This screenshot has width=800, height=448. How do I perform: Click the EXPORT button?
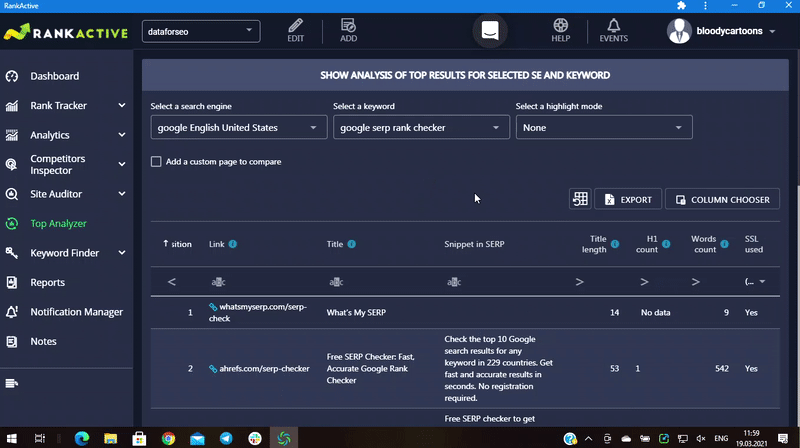[x=628, y=200]
